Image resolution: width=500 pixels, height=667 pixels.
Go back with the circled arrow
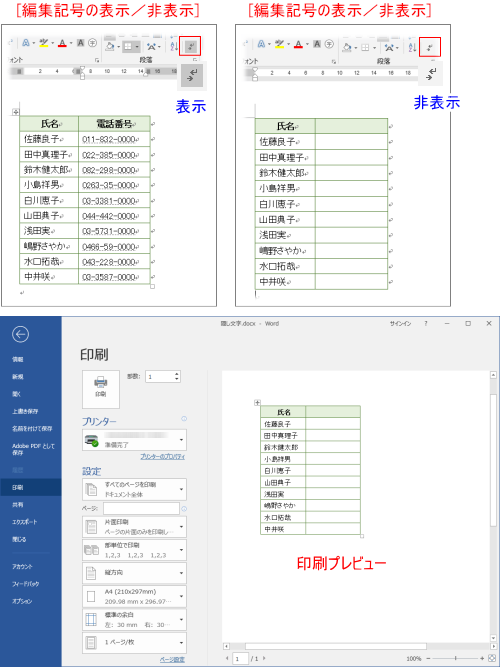(20, 334)
